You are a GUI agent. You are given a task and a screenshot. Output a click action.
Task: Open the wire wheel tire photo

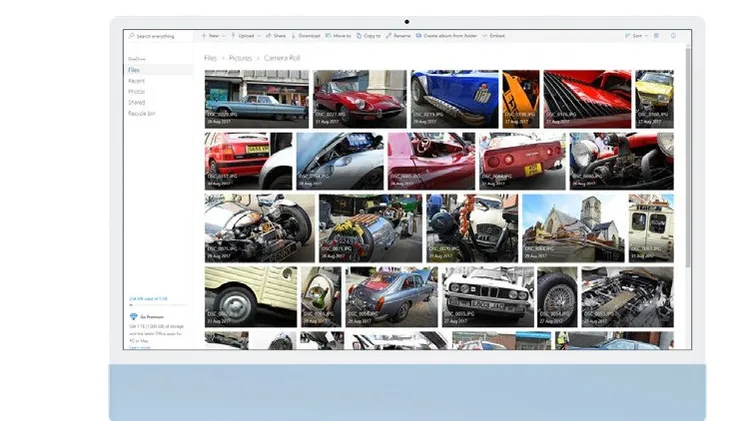point(558,297)
